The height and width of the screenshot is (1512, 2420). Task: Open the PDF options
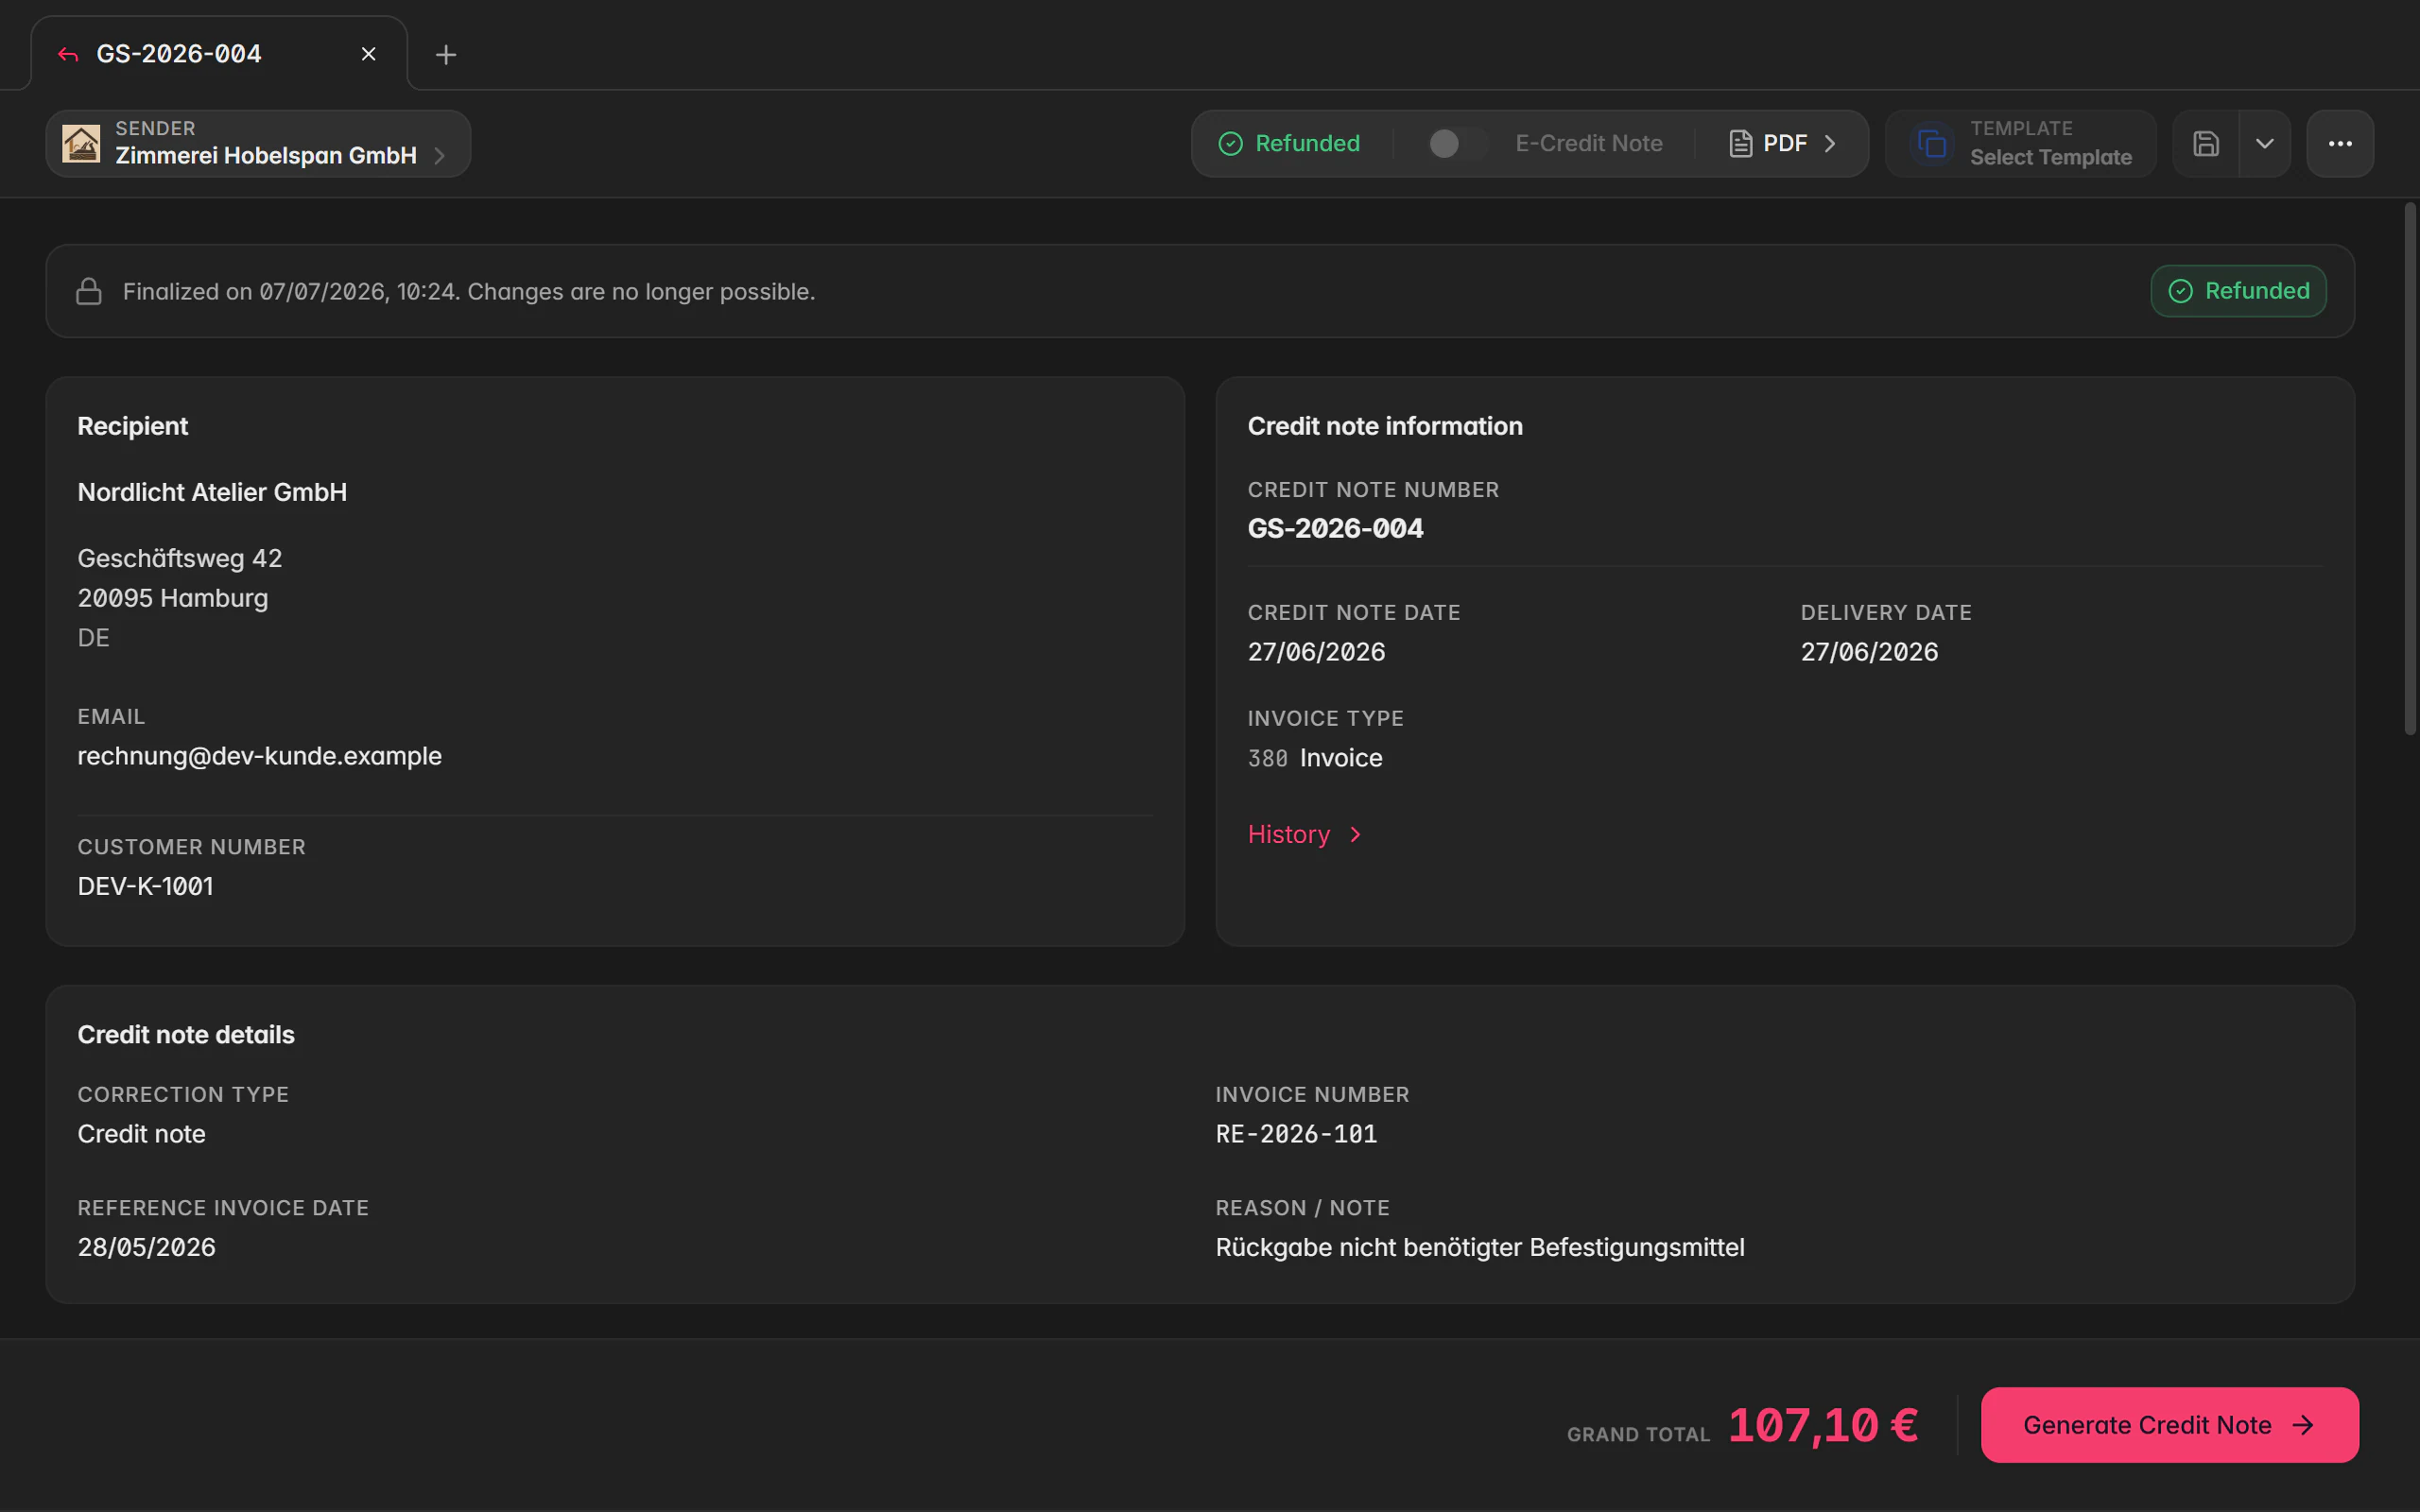[1783, 144]
